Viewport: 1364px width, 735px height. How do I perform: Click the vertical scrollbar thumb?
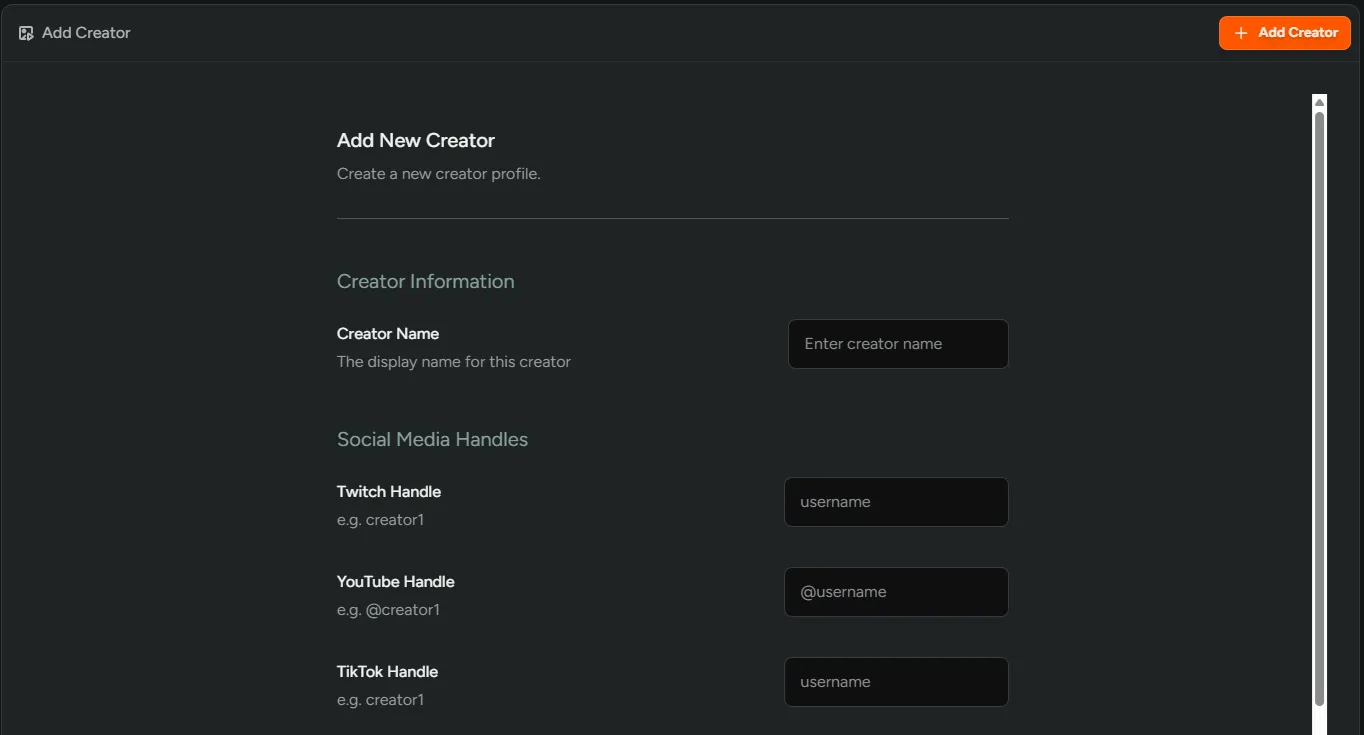[x=1319, y=410]
